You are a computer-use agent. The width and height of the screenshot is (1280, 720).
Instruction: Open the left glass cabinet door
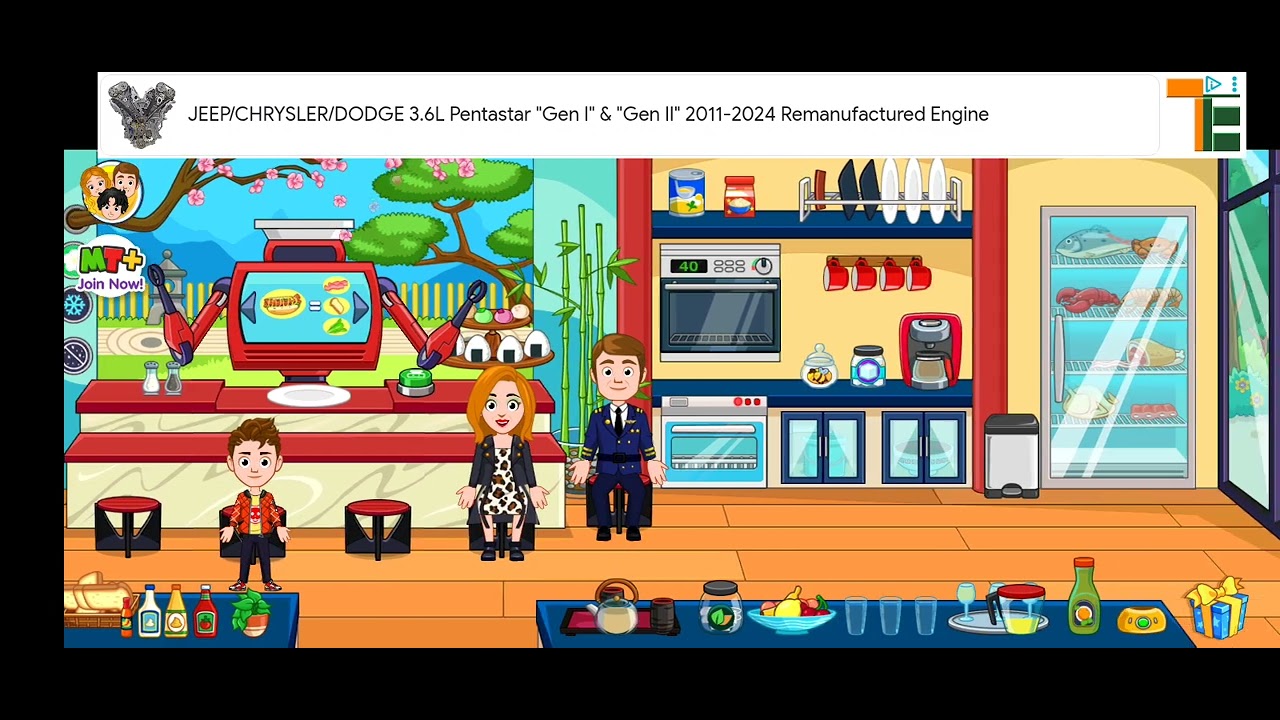pyautogui.click(x=822, y=447)
